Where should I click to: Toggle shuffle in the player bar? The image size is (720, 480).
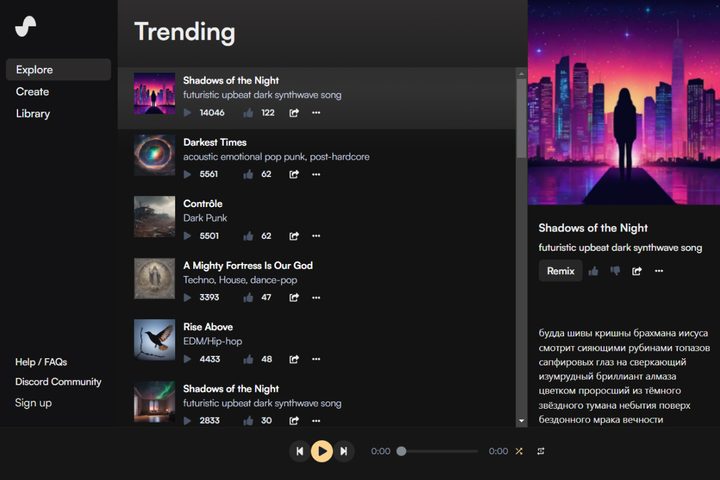coord(519,451)
